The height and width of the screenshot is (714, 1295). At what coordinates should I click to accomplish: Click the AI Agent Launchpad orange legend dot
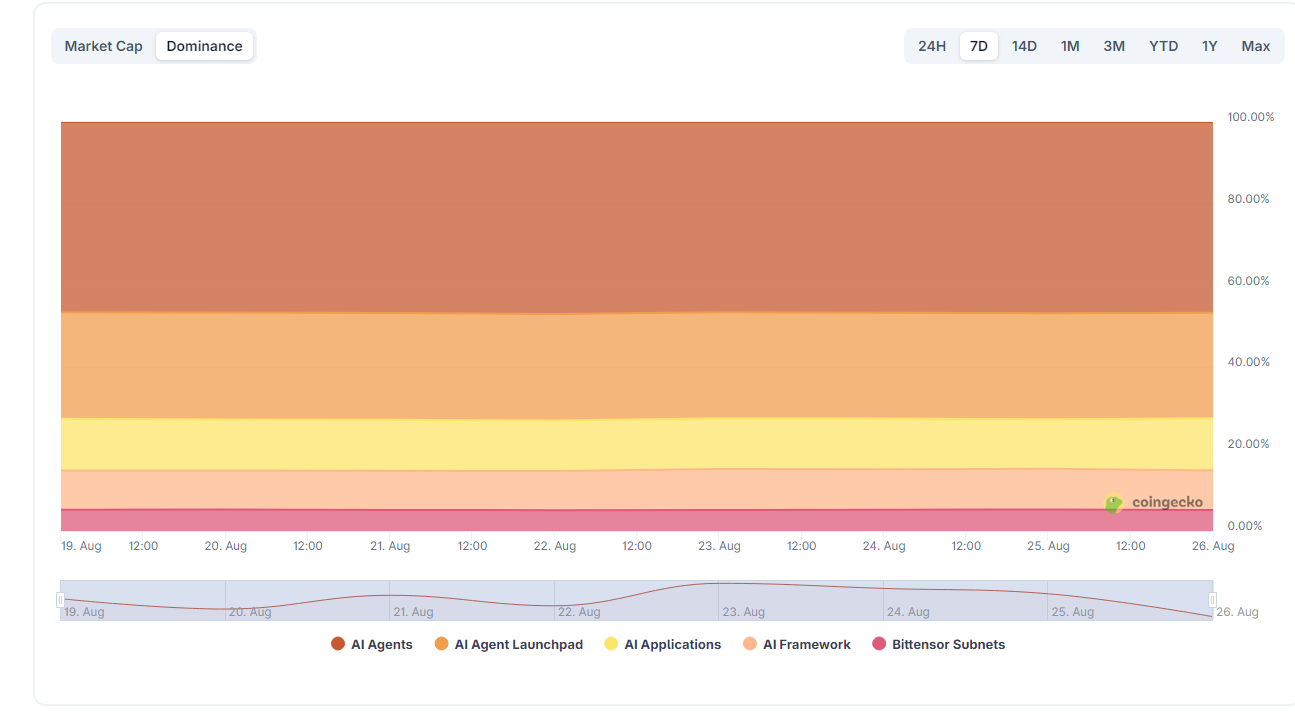click(442, 644)
